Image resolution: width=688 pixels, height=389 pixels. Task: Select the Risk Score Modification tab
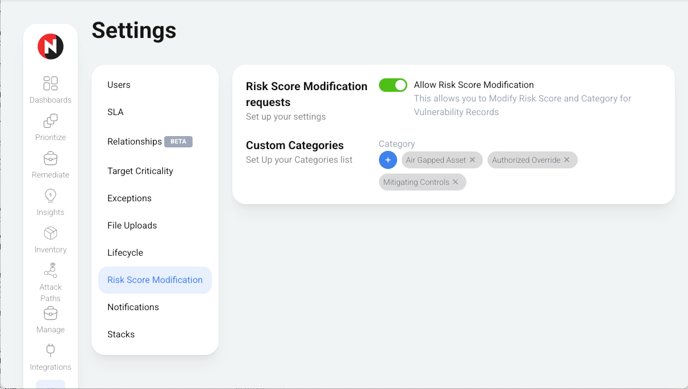(155, 280)
